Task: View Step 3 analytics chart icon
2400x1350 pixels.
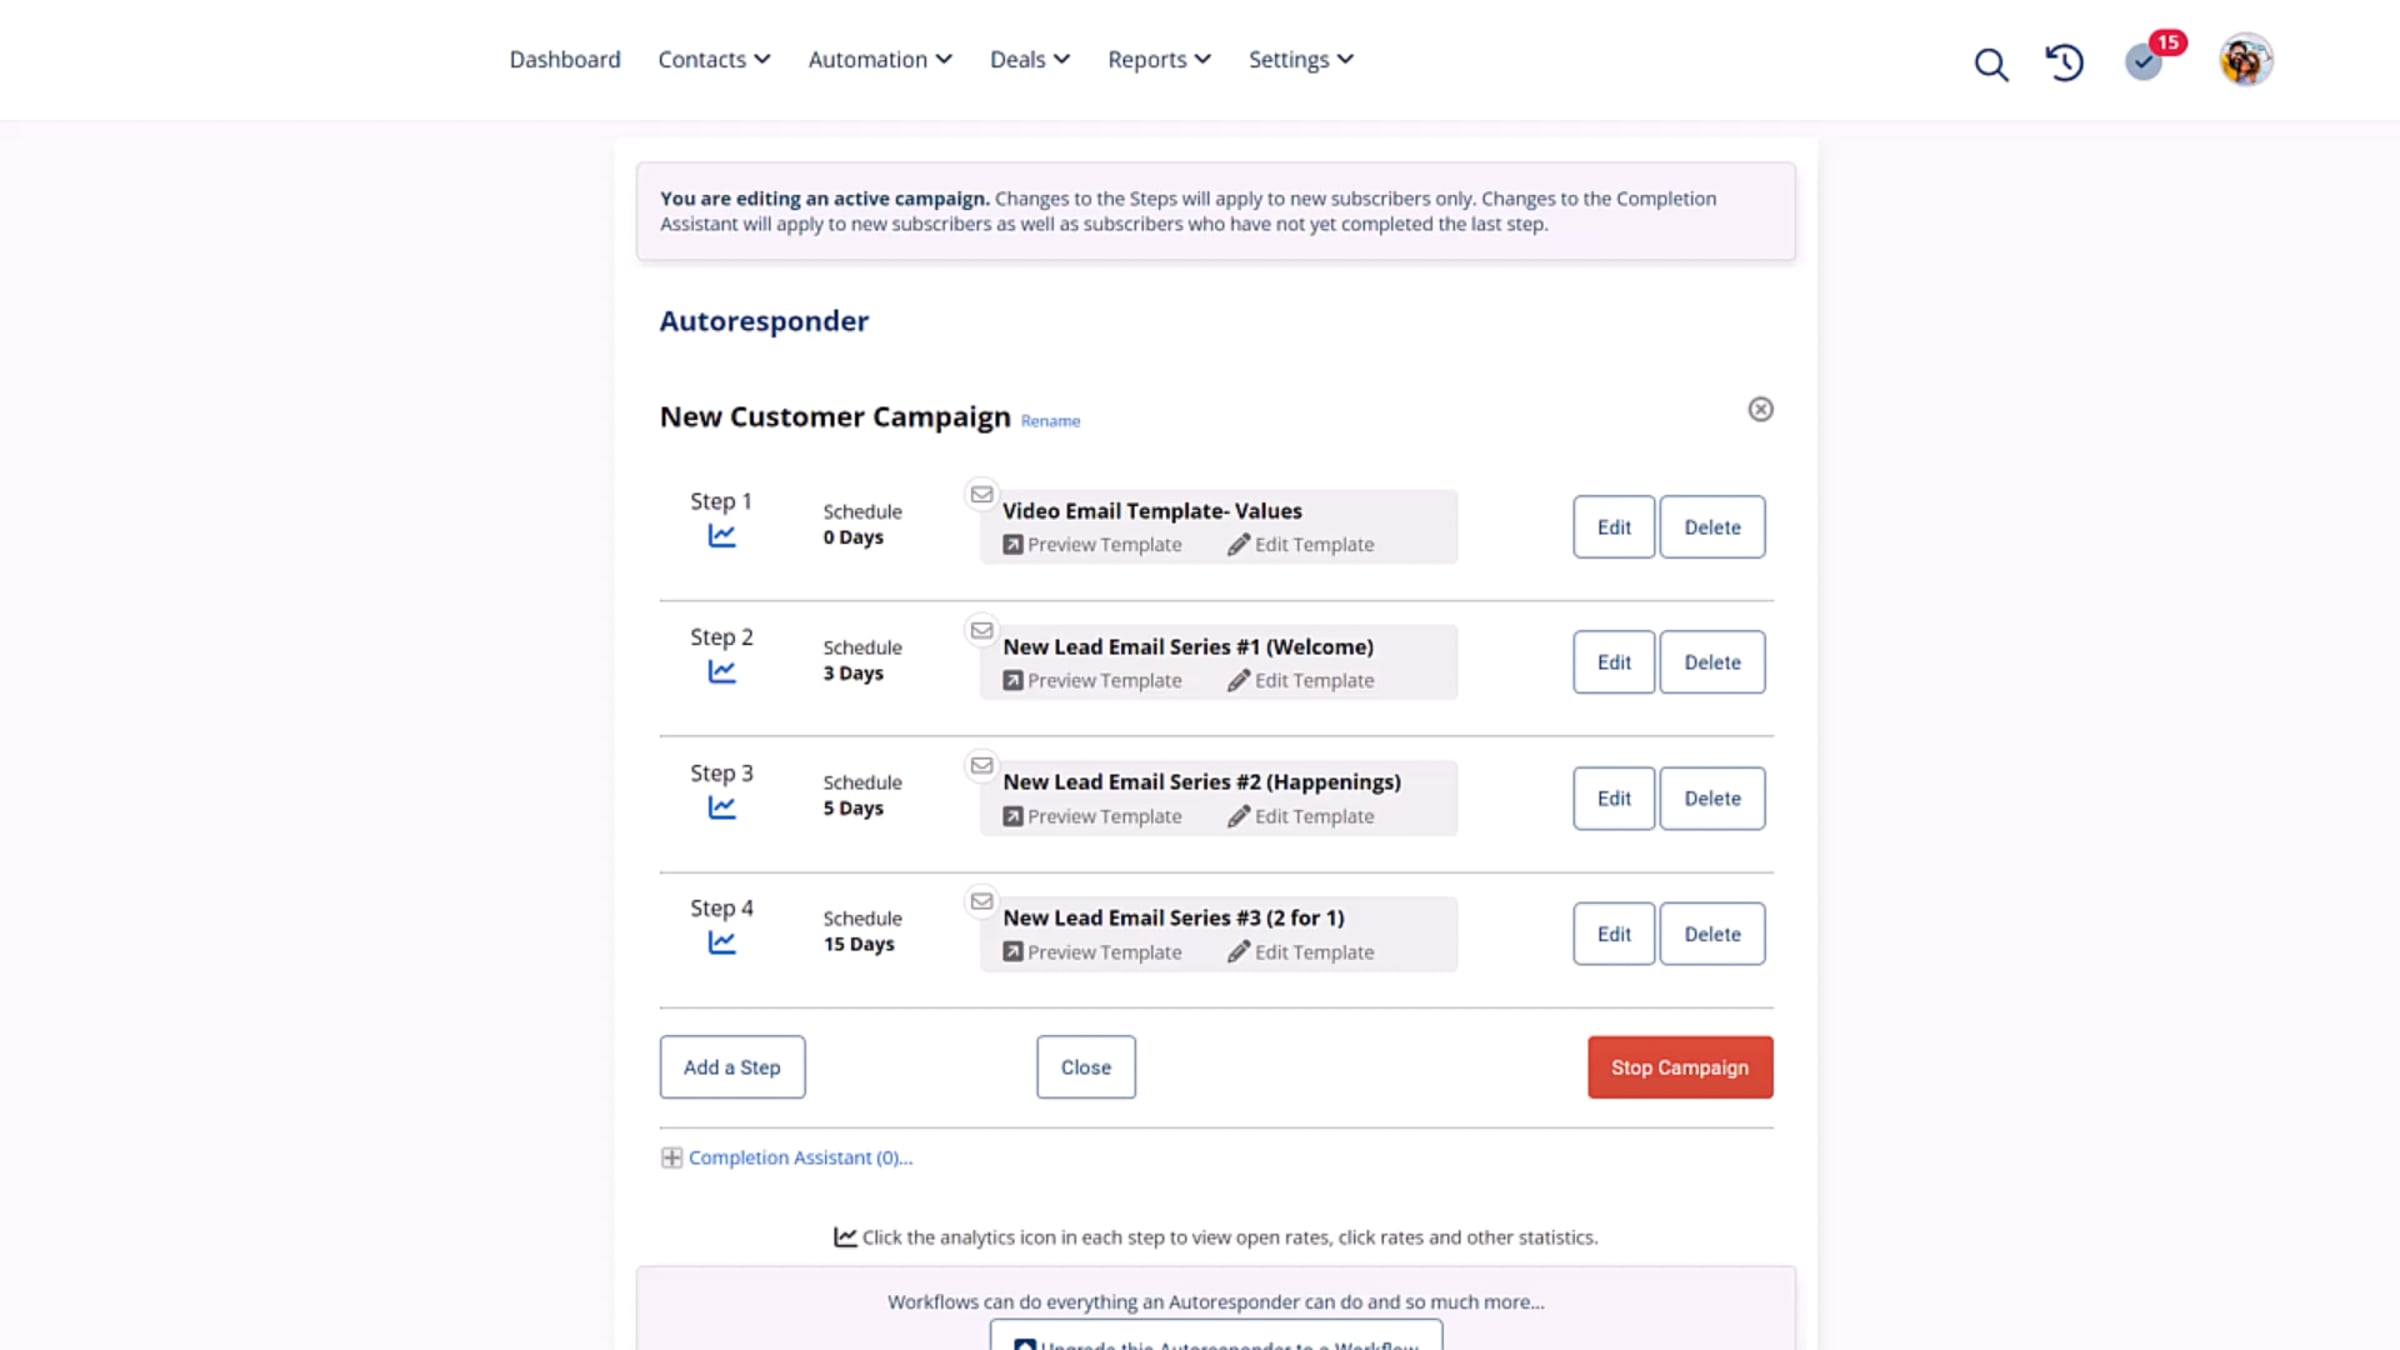Action: [722, 807]
